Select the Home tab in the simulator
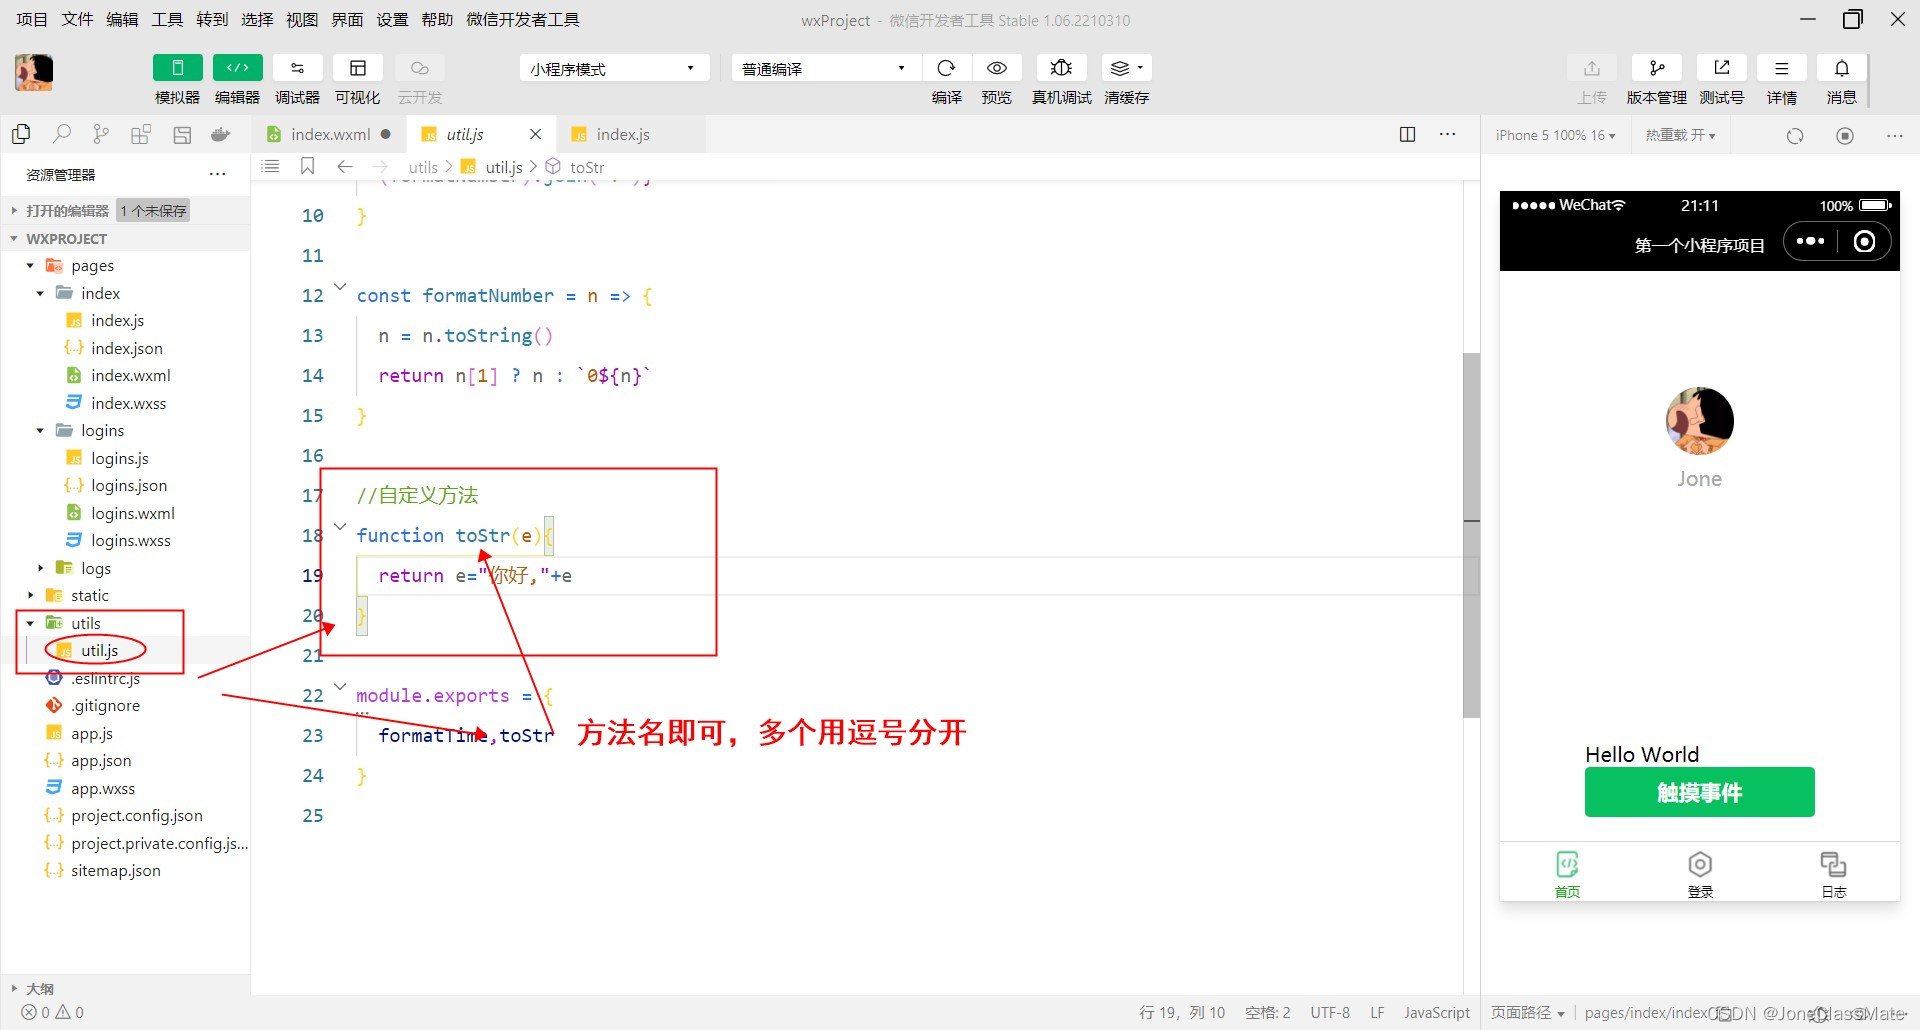Screen dimensions: 1920x1030 coord(1567,874)
